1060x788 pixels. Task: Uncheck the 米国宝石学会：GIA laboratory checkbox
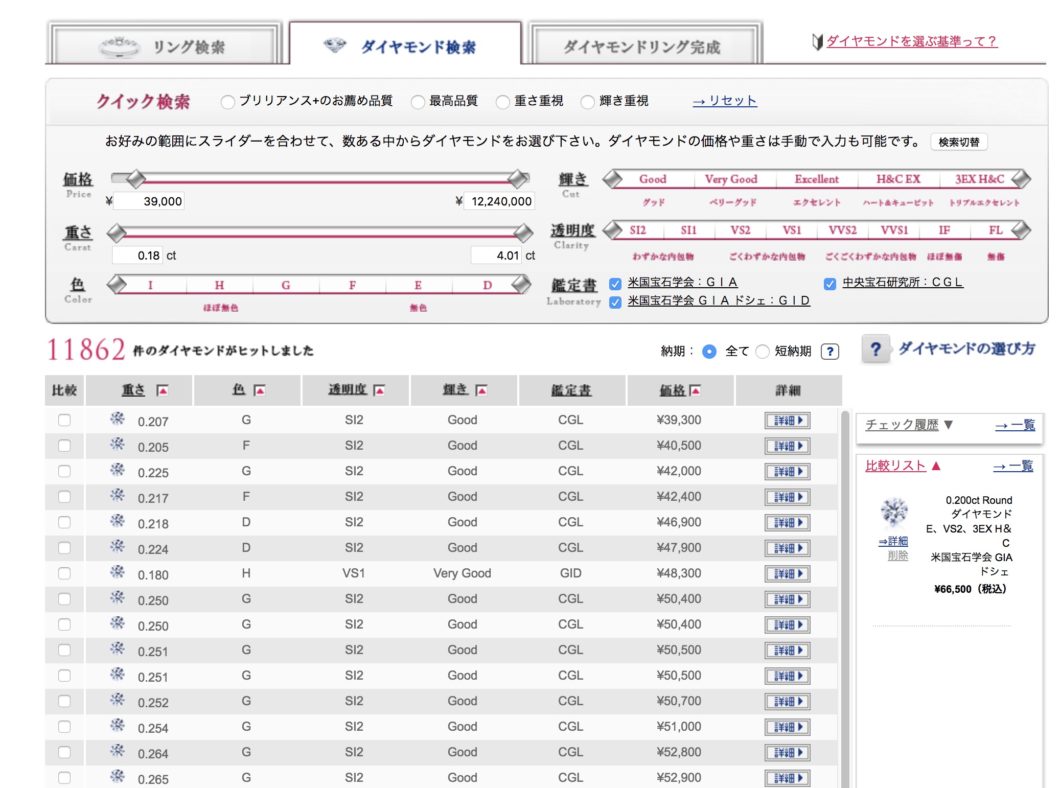[616, 283]
